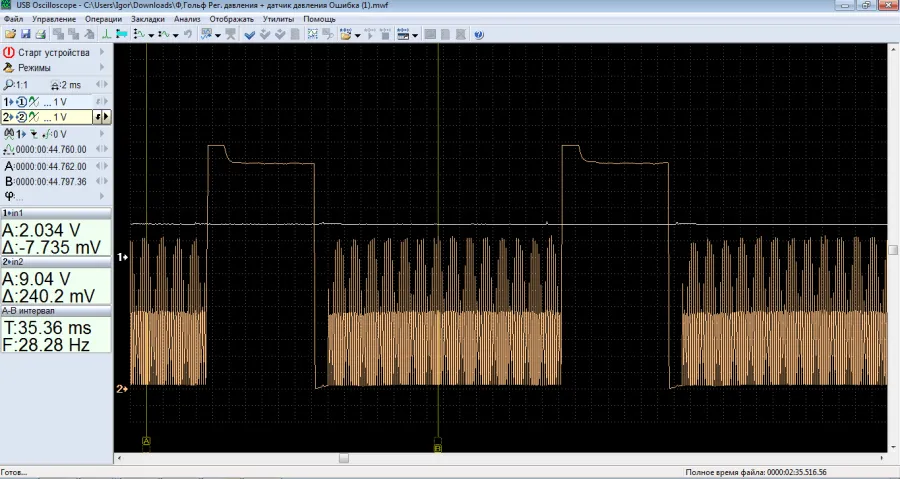Screen dimensions: 900x479
Task: Click channel 2 row right black arrow button
Action: (106, 117)
